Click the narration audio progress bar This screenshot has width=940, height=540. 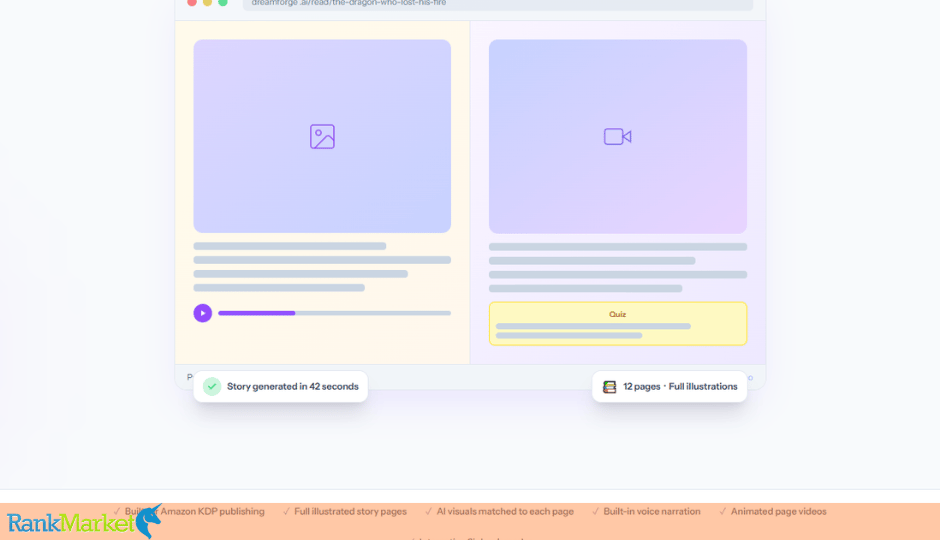[x=335, y=313]
